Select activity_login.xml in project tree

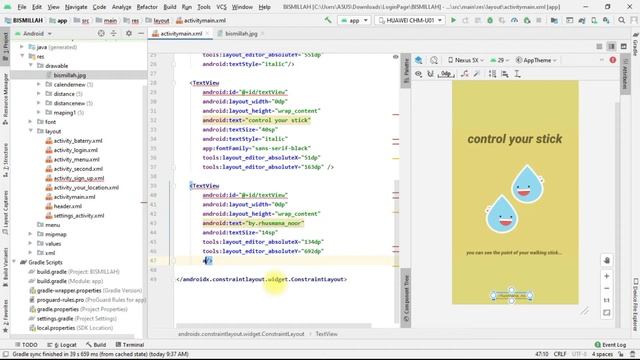(x=76, y=150)
